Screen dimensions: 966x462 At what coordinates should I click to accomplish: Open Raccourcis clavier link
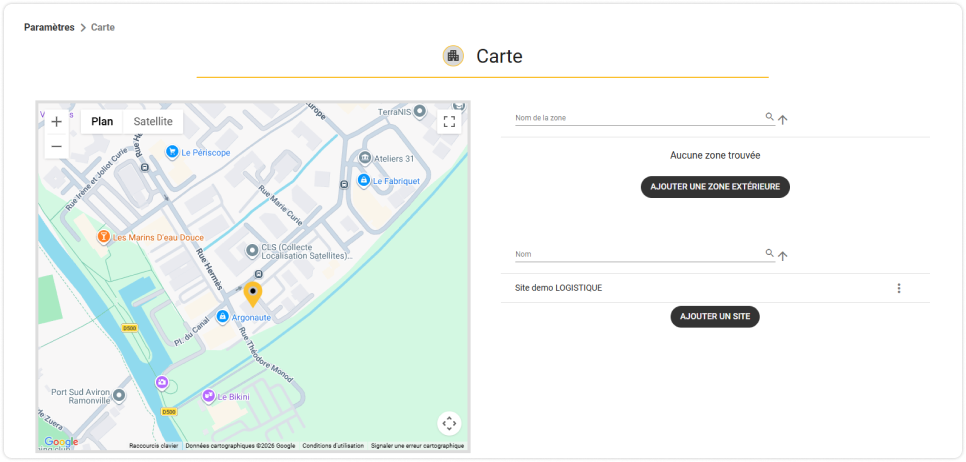click(x=153, y=446)
